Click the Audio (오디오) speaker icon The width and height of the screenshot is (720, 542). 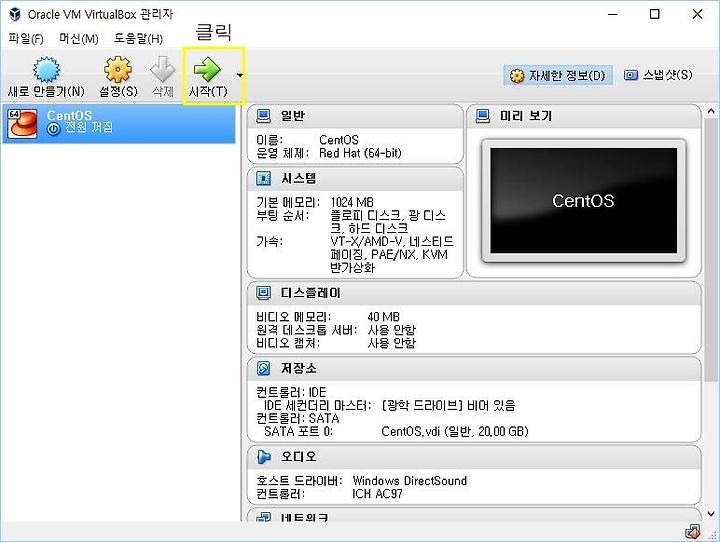[x=263, y=456]
